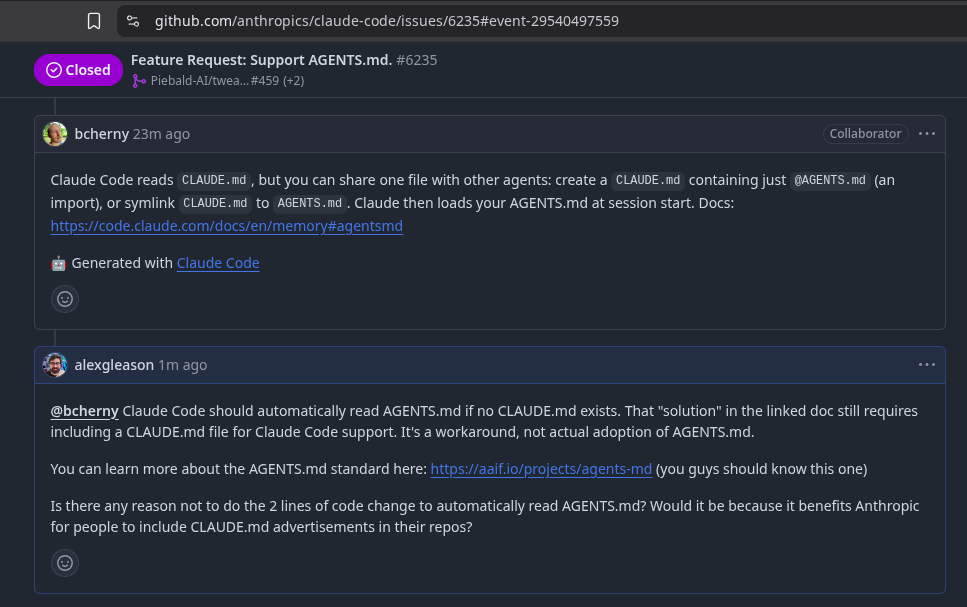Open options menu on alexgleason's comment
The height and width of the screenshot is (607, 967).
coord(926,365)
